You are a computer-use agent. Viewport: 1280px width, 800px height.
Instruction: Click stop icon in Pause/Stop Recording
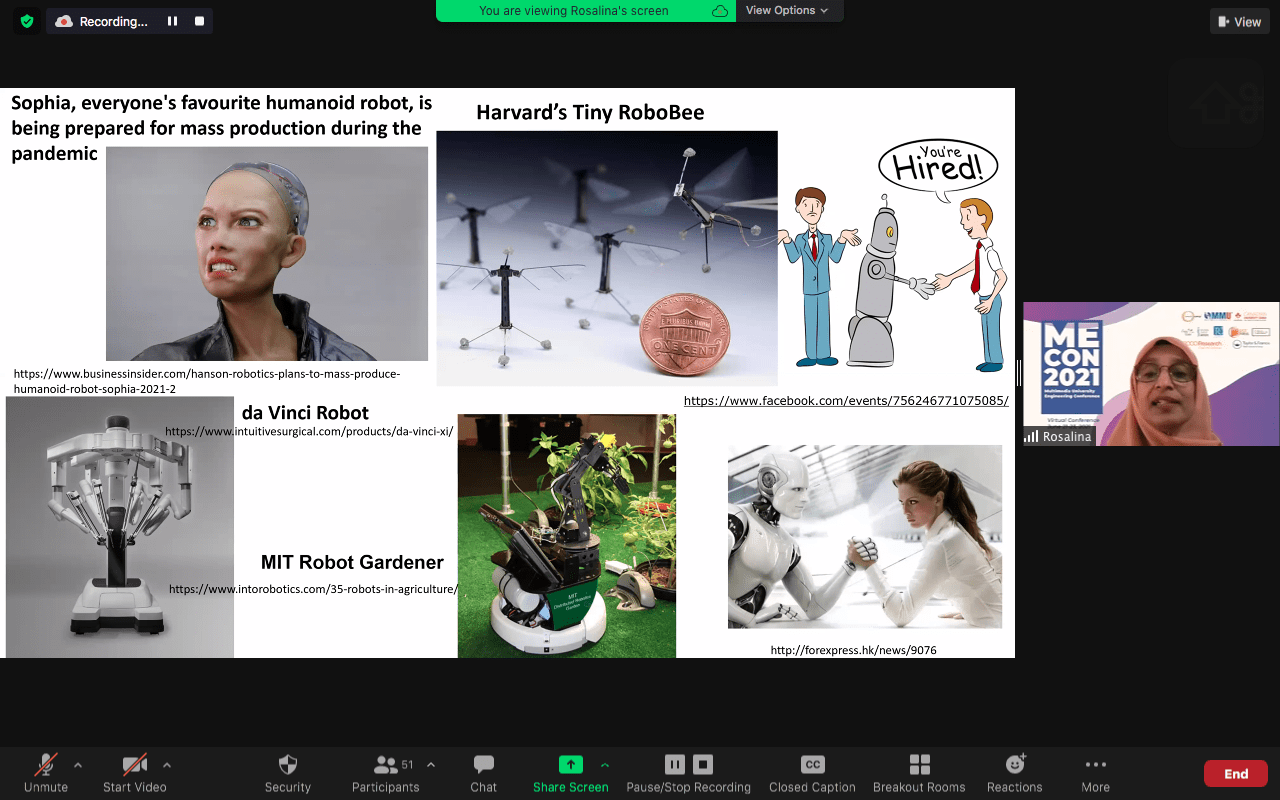pos(703,765)
